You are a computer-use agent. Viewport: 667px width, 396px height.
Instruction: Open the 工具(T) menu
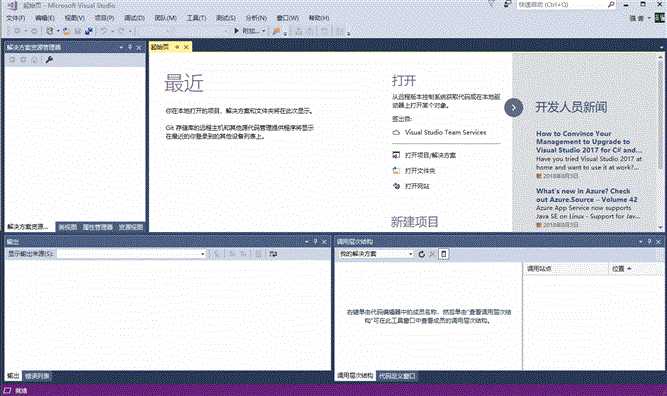pos(196,18)
